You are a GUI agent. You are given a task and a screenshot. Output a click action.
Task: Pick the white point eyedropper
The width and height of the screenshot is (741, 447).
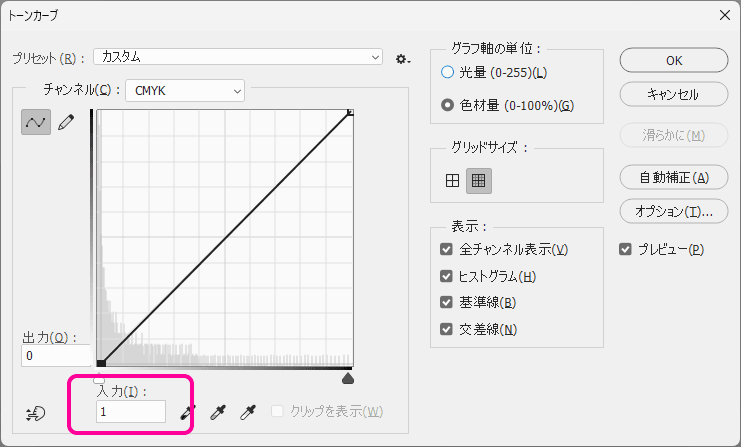(x=248, y=413)
